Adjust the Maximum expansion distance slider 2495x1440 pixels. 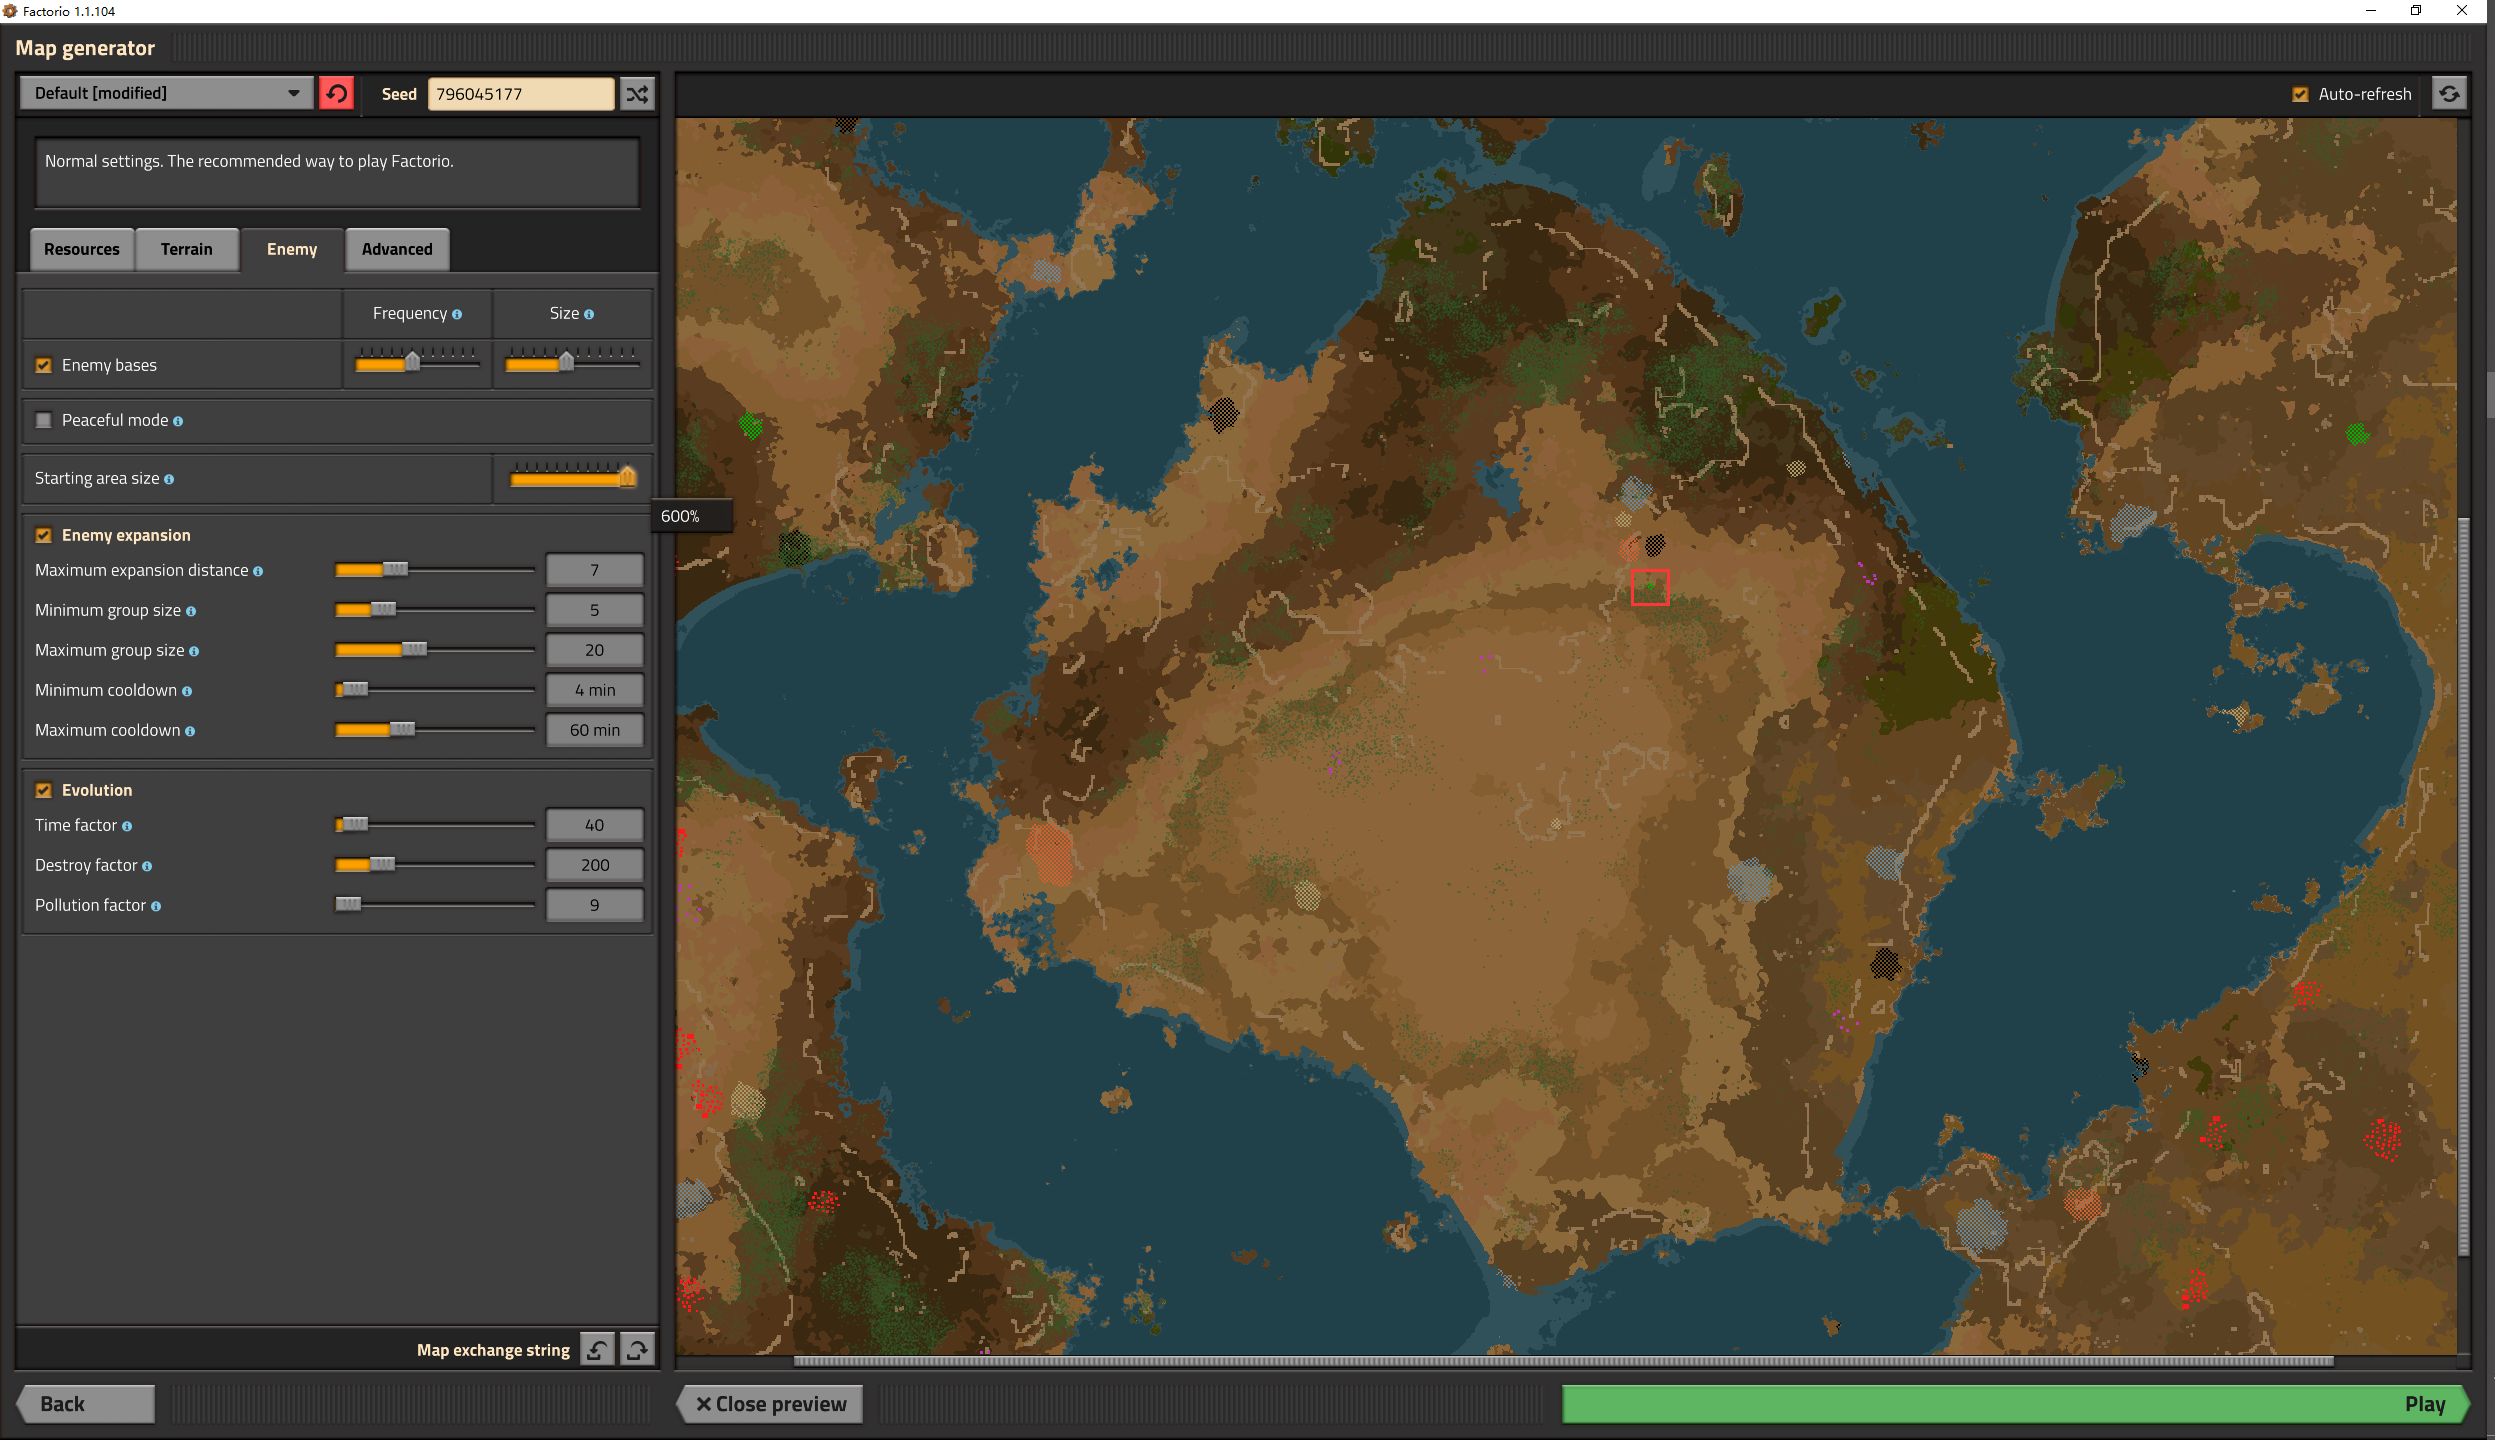click(x=435, y=570)
